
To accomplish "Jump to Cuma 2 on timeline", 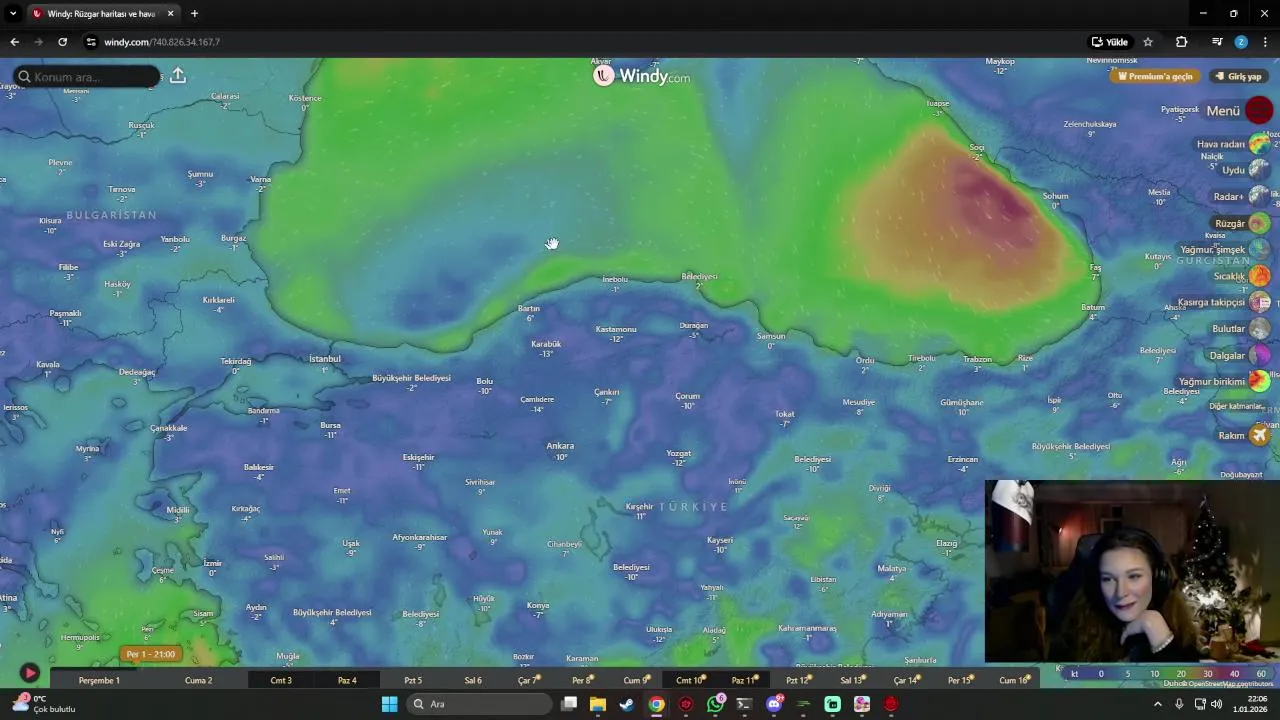I will tap(198, 680).
